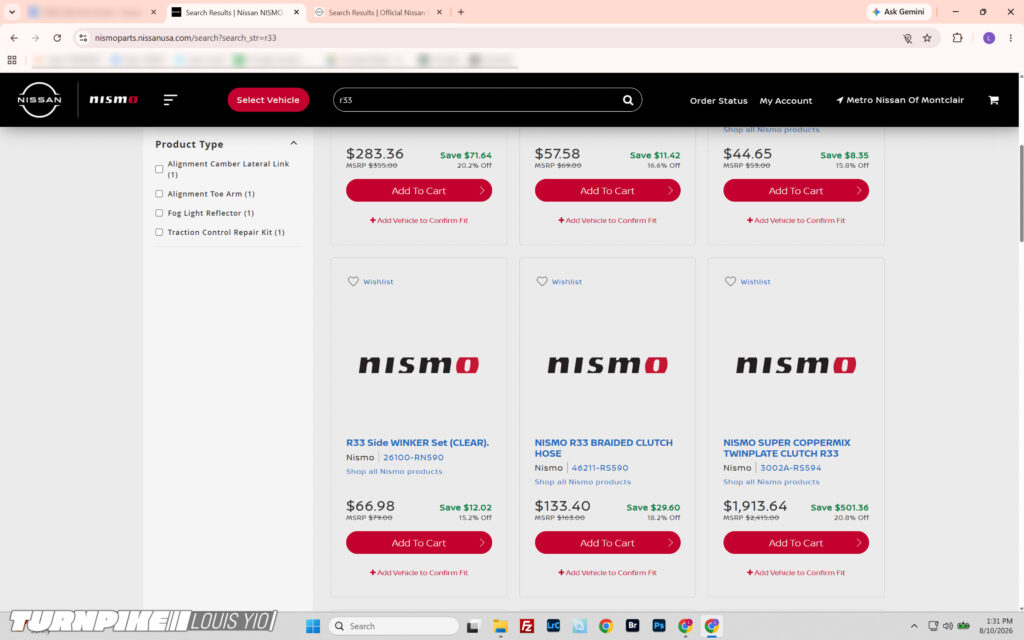
Task: Enable the Fog Light Reflector filter
Action: [159, 213]
